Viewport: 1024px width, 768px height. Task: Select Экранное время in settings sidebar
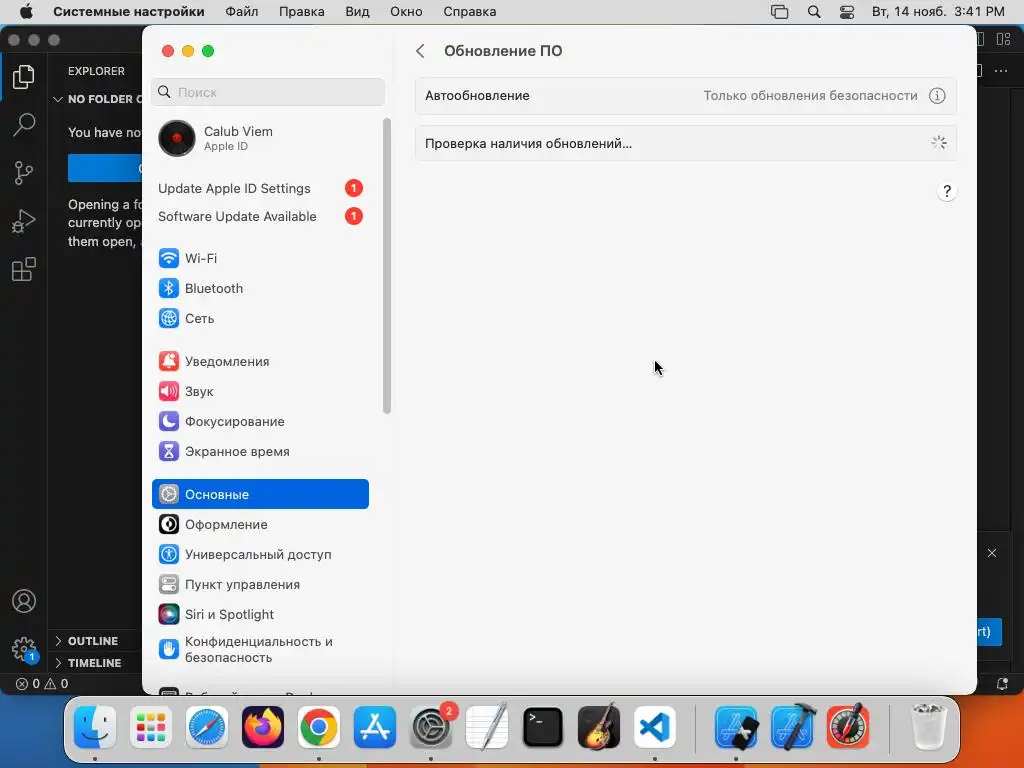pyautogui.click(x=260, y=451)
